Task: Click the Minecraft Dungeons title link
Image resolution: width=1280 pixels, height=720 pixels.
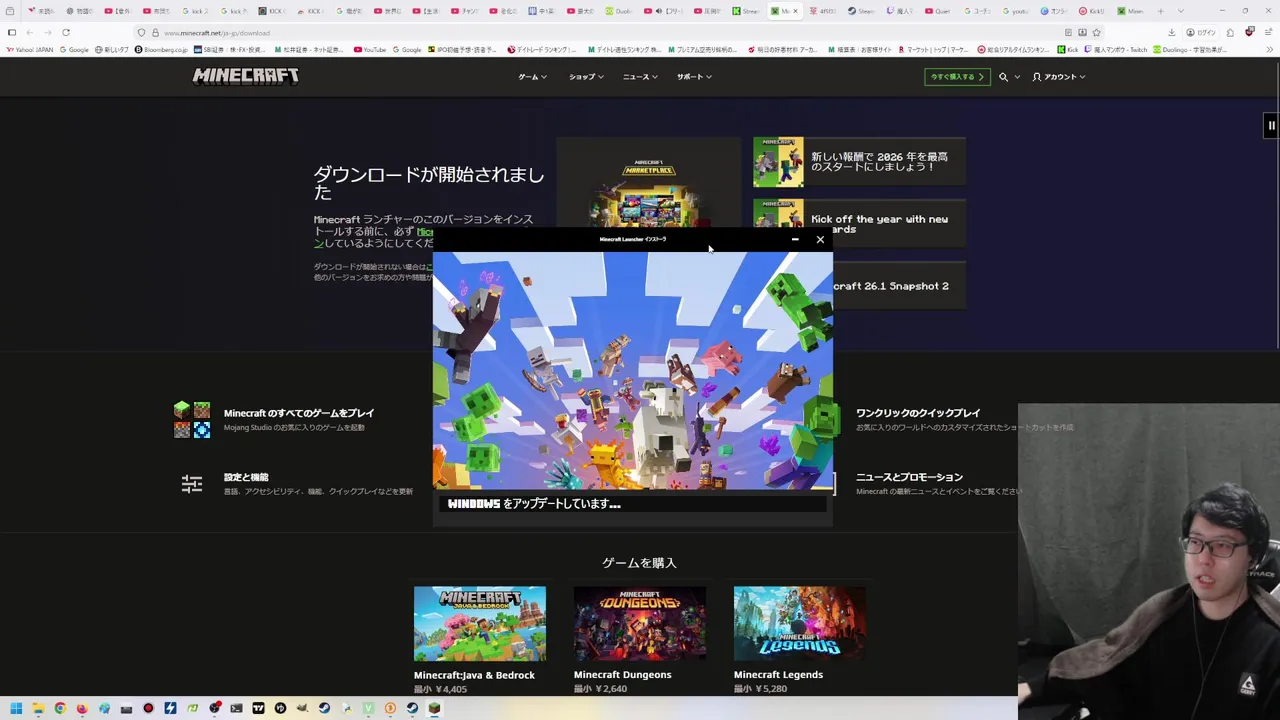Action: [622, 675]
